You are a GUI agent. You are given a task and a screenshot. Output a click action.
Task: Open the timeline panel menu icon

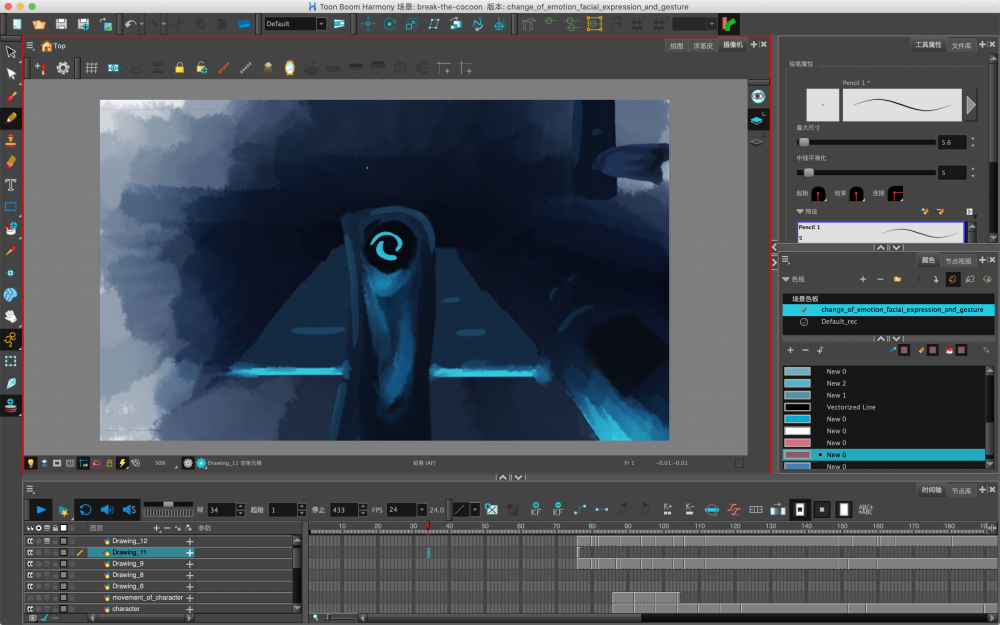(x=29, y=490)
